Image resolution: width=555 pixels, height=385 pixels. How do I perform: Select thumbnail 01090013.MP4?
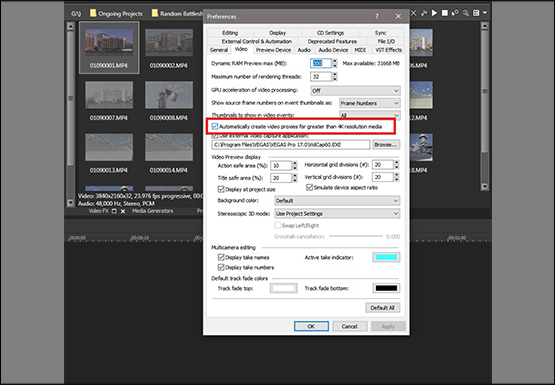109,153
